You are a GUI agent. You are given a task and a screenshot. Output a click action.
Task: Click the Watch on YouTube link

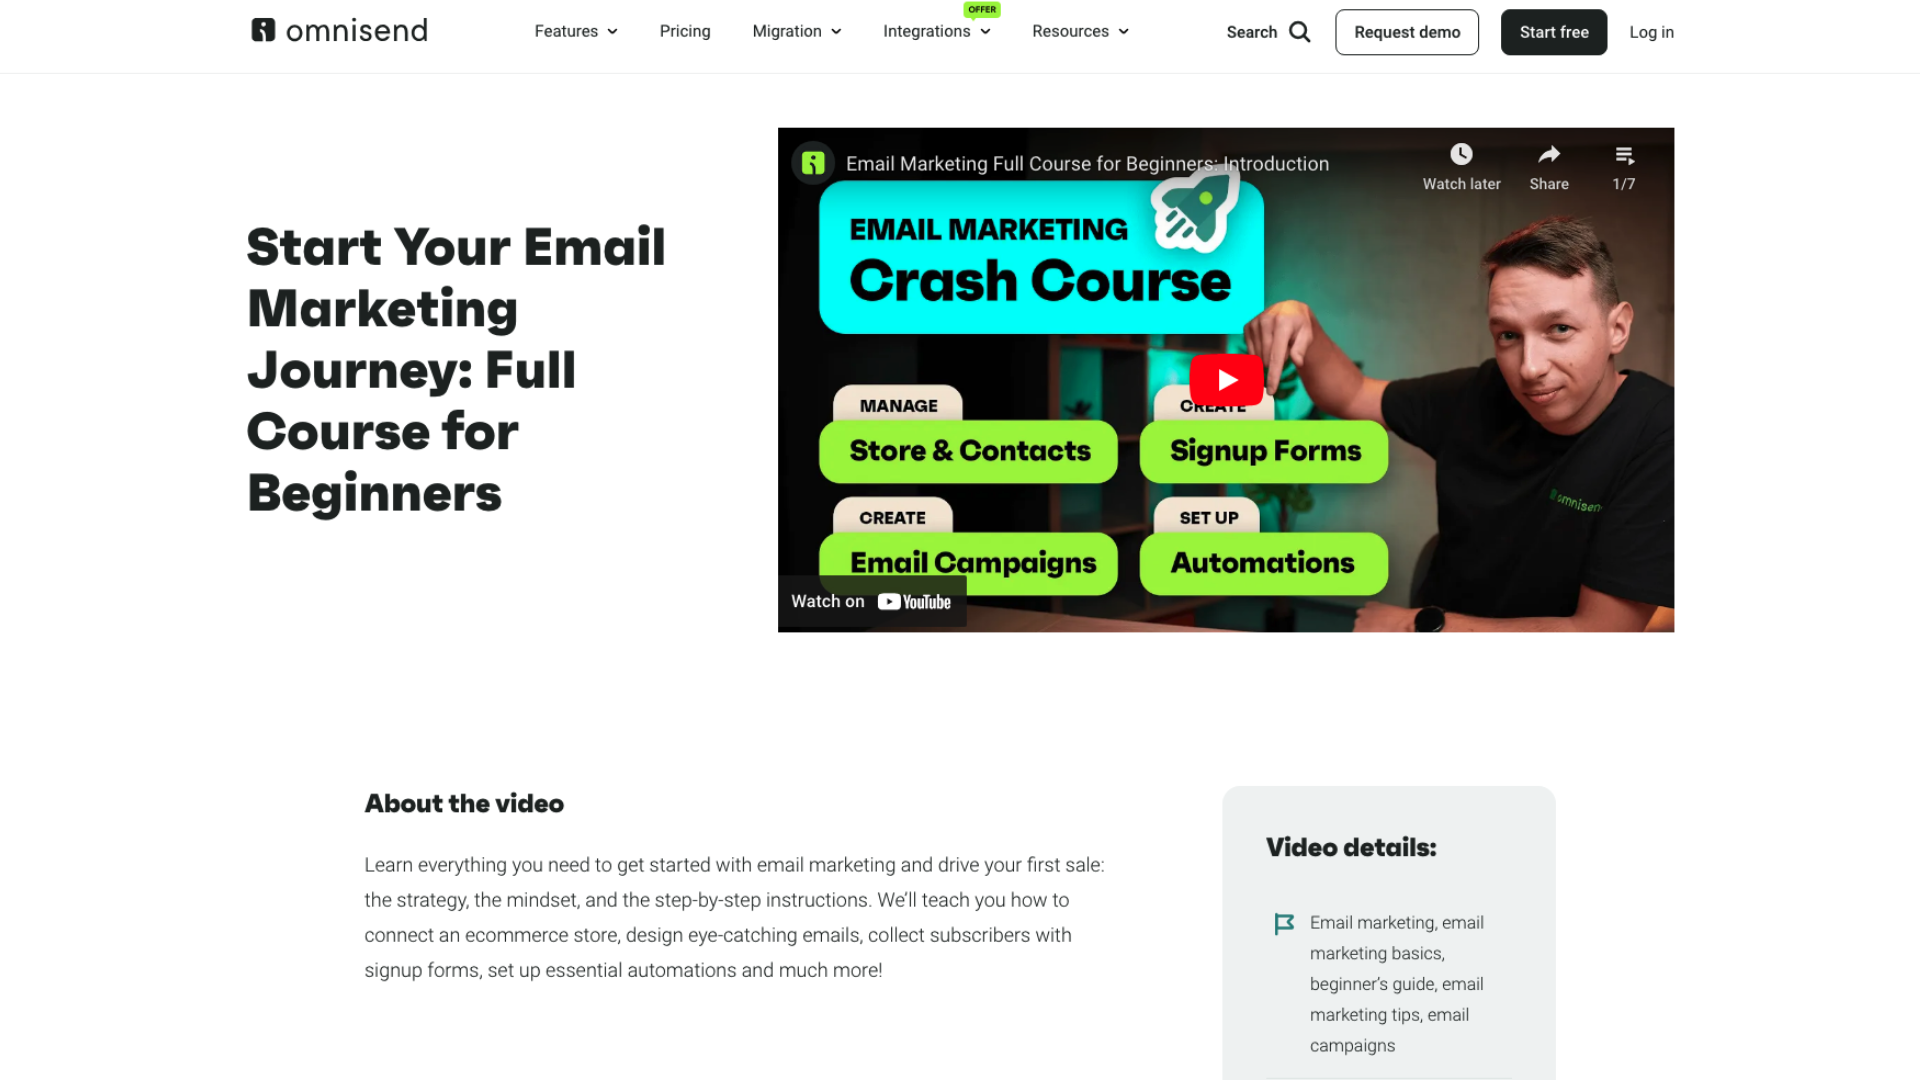[872, 601]
